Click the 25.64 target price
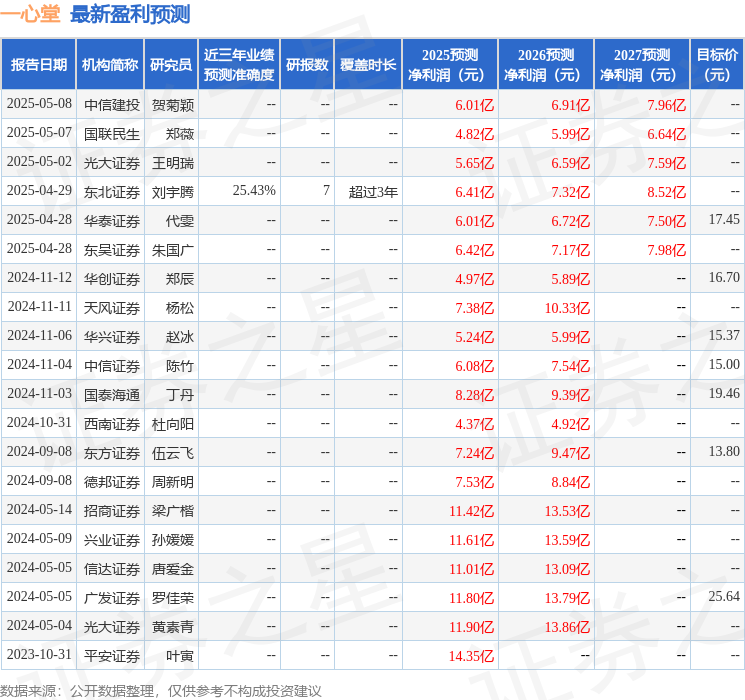Viewport: 745px width, 700px height. coord(724,596)
